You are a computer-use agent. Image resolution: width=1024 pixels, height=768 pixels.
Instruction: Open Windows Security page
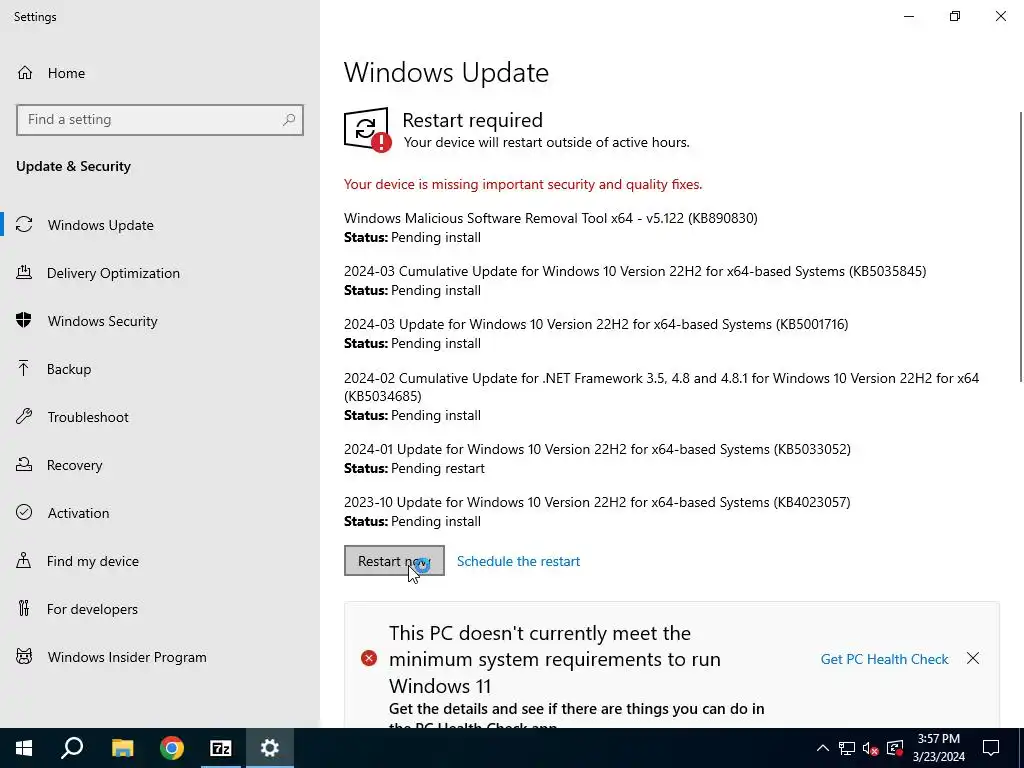(x=160, y=321)
